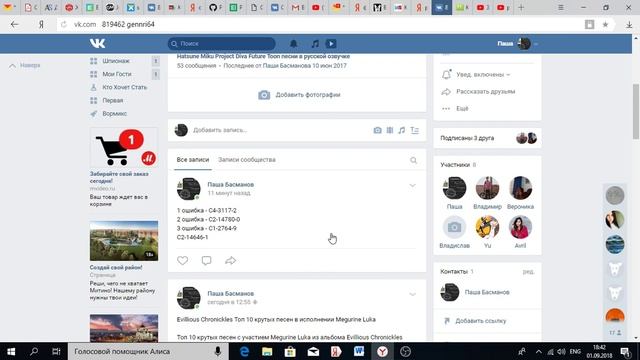Viewport: 640px width, 360px height.
Task: Switch to Записи сообщества tab
Action: pos(247,160)
